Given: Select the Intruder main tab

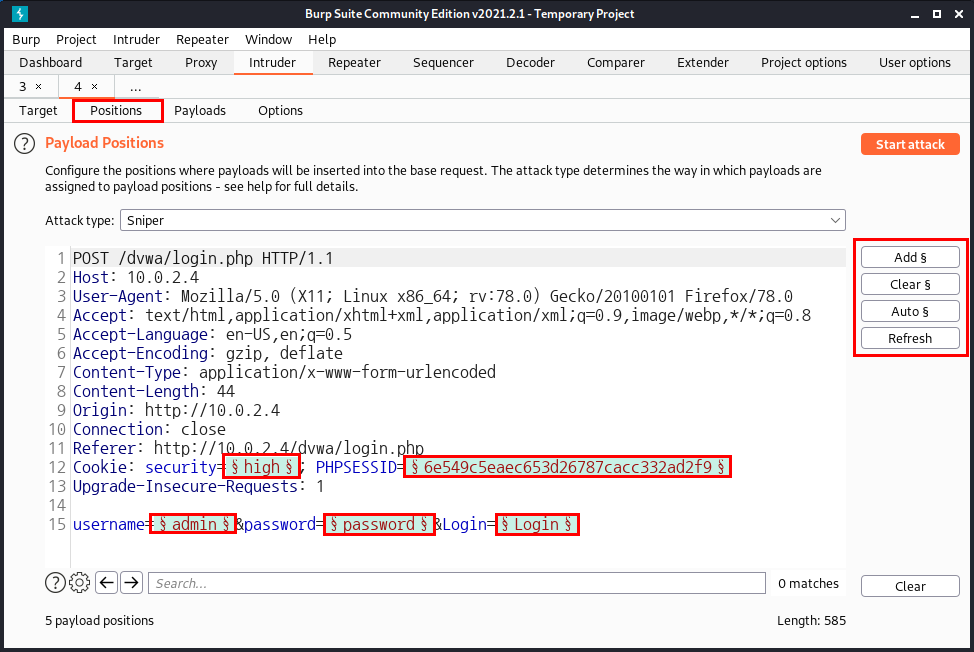Looking at the screenshot, I should click(272, 63).
